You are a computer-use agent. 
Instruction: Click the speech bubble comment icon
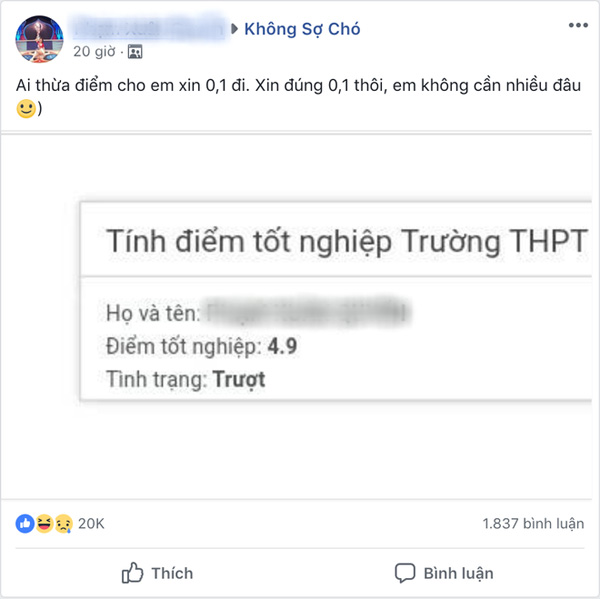click(405, 573)
